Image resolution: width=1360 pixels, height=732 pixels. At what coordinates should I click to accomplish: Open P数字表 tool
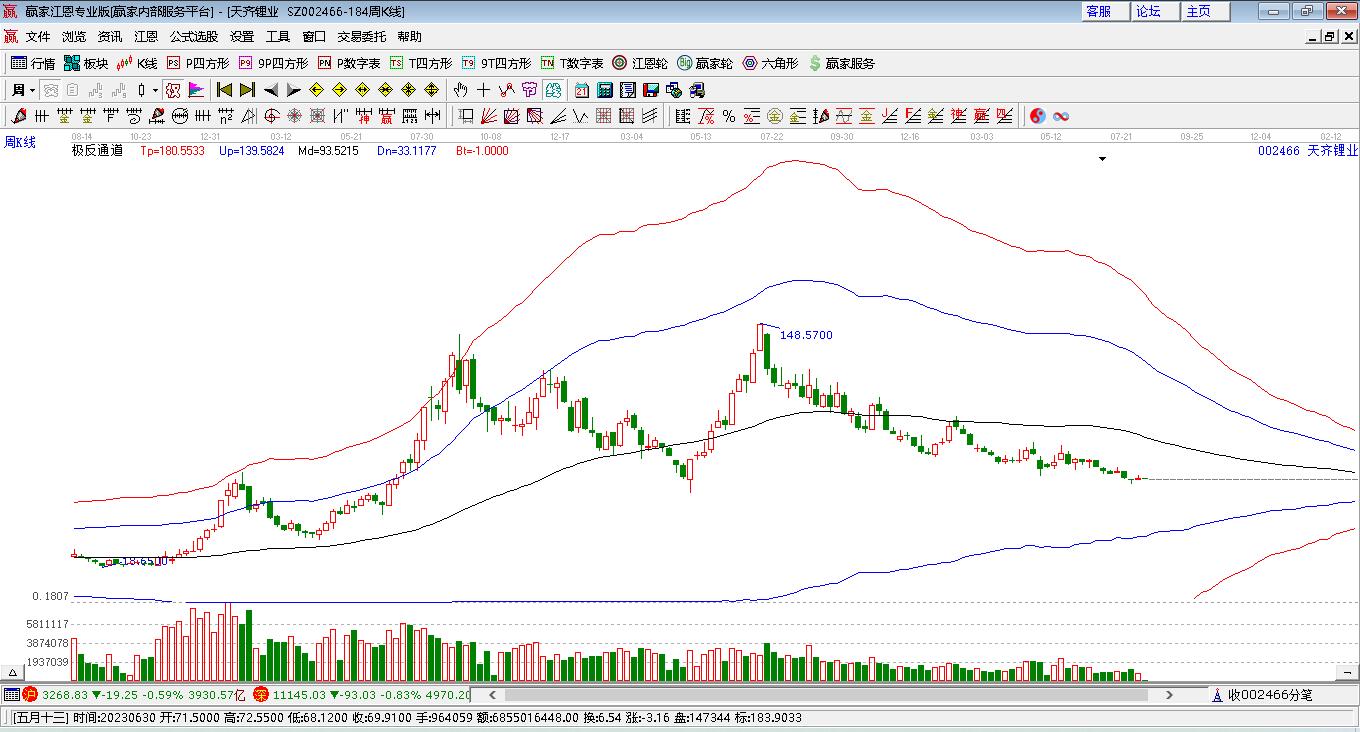click(x=349, y=63)
